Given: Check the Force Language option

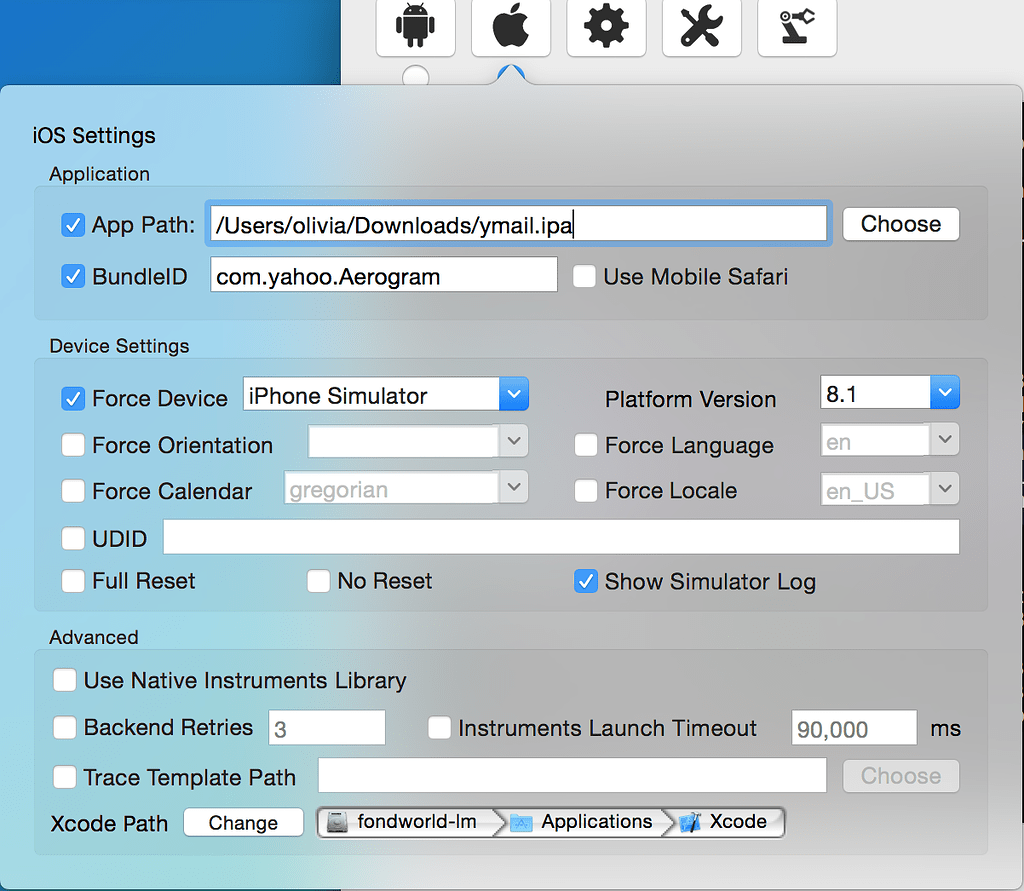Looking at the screenshot, I should [x=585, y=445].
